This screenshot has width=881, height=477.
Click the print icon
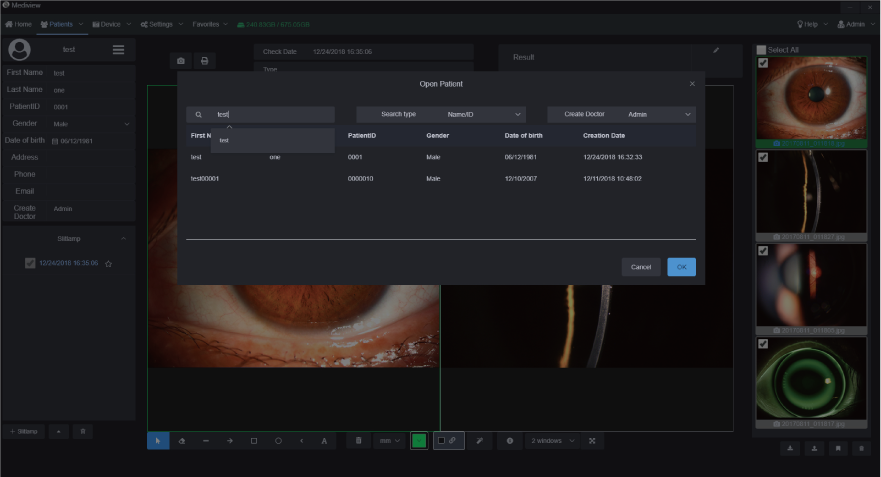(x=205, y=61)
